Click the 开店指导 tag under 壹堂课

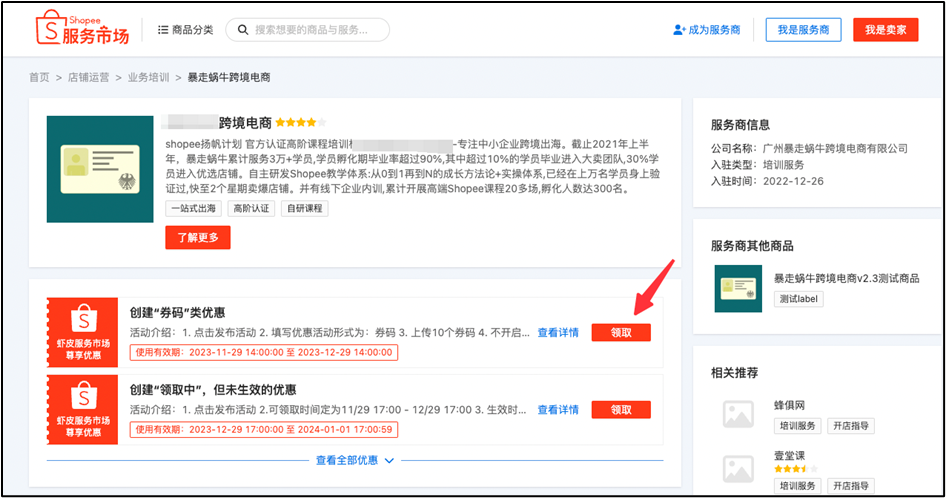(x=851, y=486)
